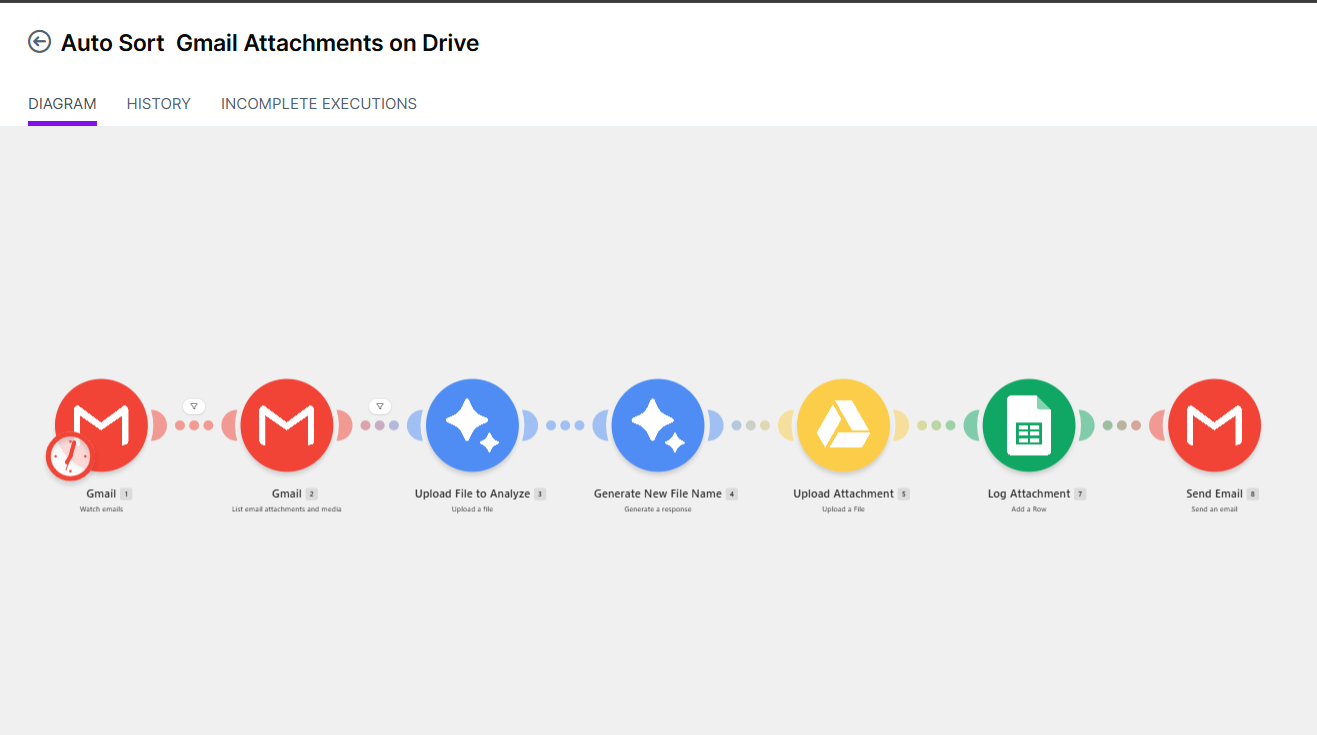The width and height of the screenshot is (1317, 735).
Task: Click the 'Watch emails' subtitle text
Action: coord(101,509)
